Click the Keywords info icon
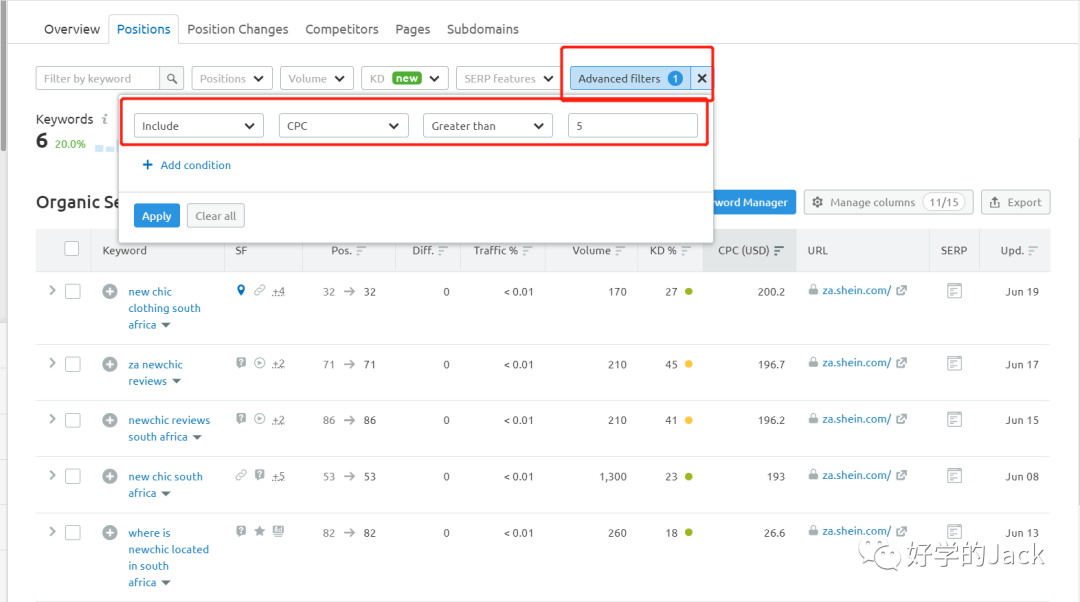The width and height of the screenshot is (1080, 602). [105, 119]
